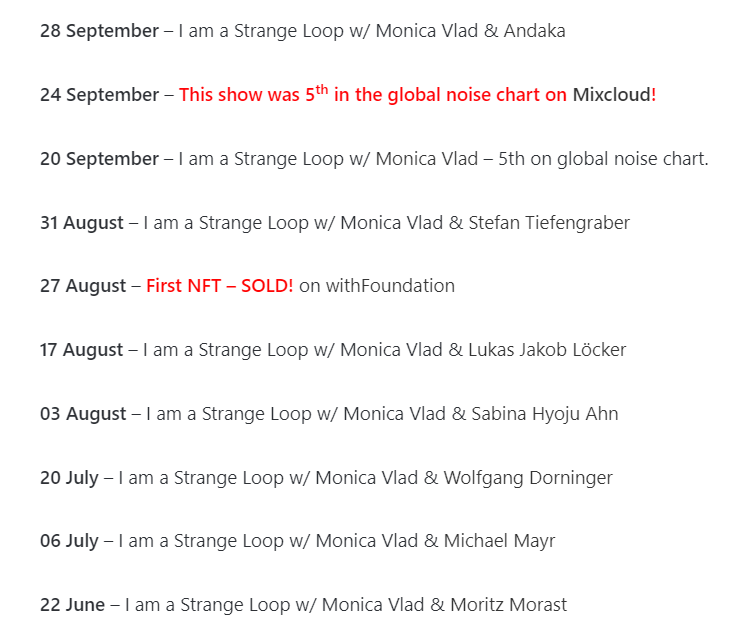Open the Michael Mayr Strange Loop entry
This screenshot has width=740, height=638.
point(336,541)
